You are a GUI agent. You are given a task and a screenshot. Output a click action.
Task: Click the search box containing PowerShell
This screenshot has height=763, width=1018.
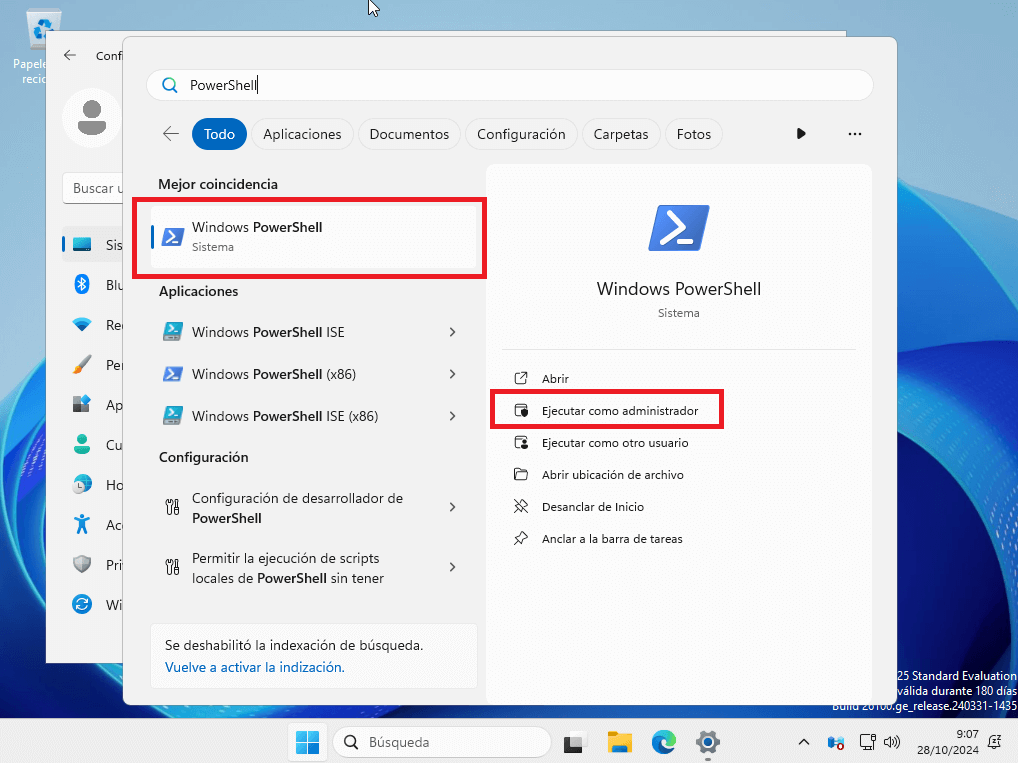click(x=510, y=85)
